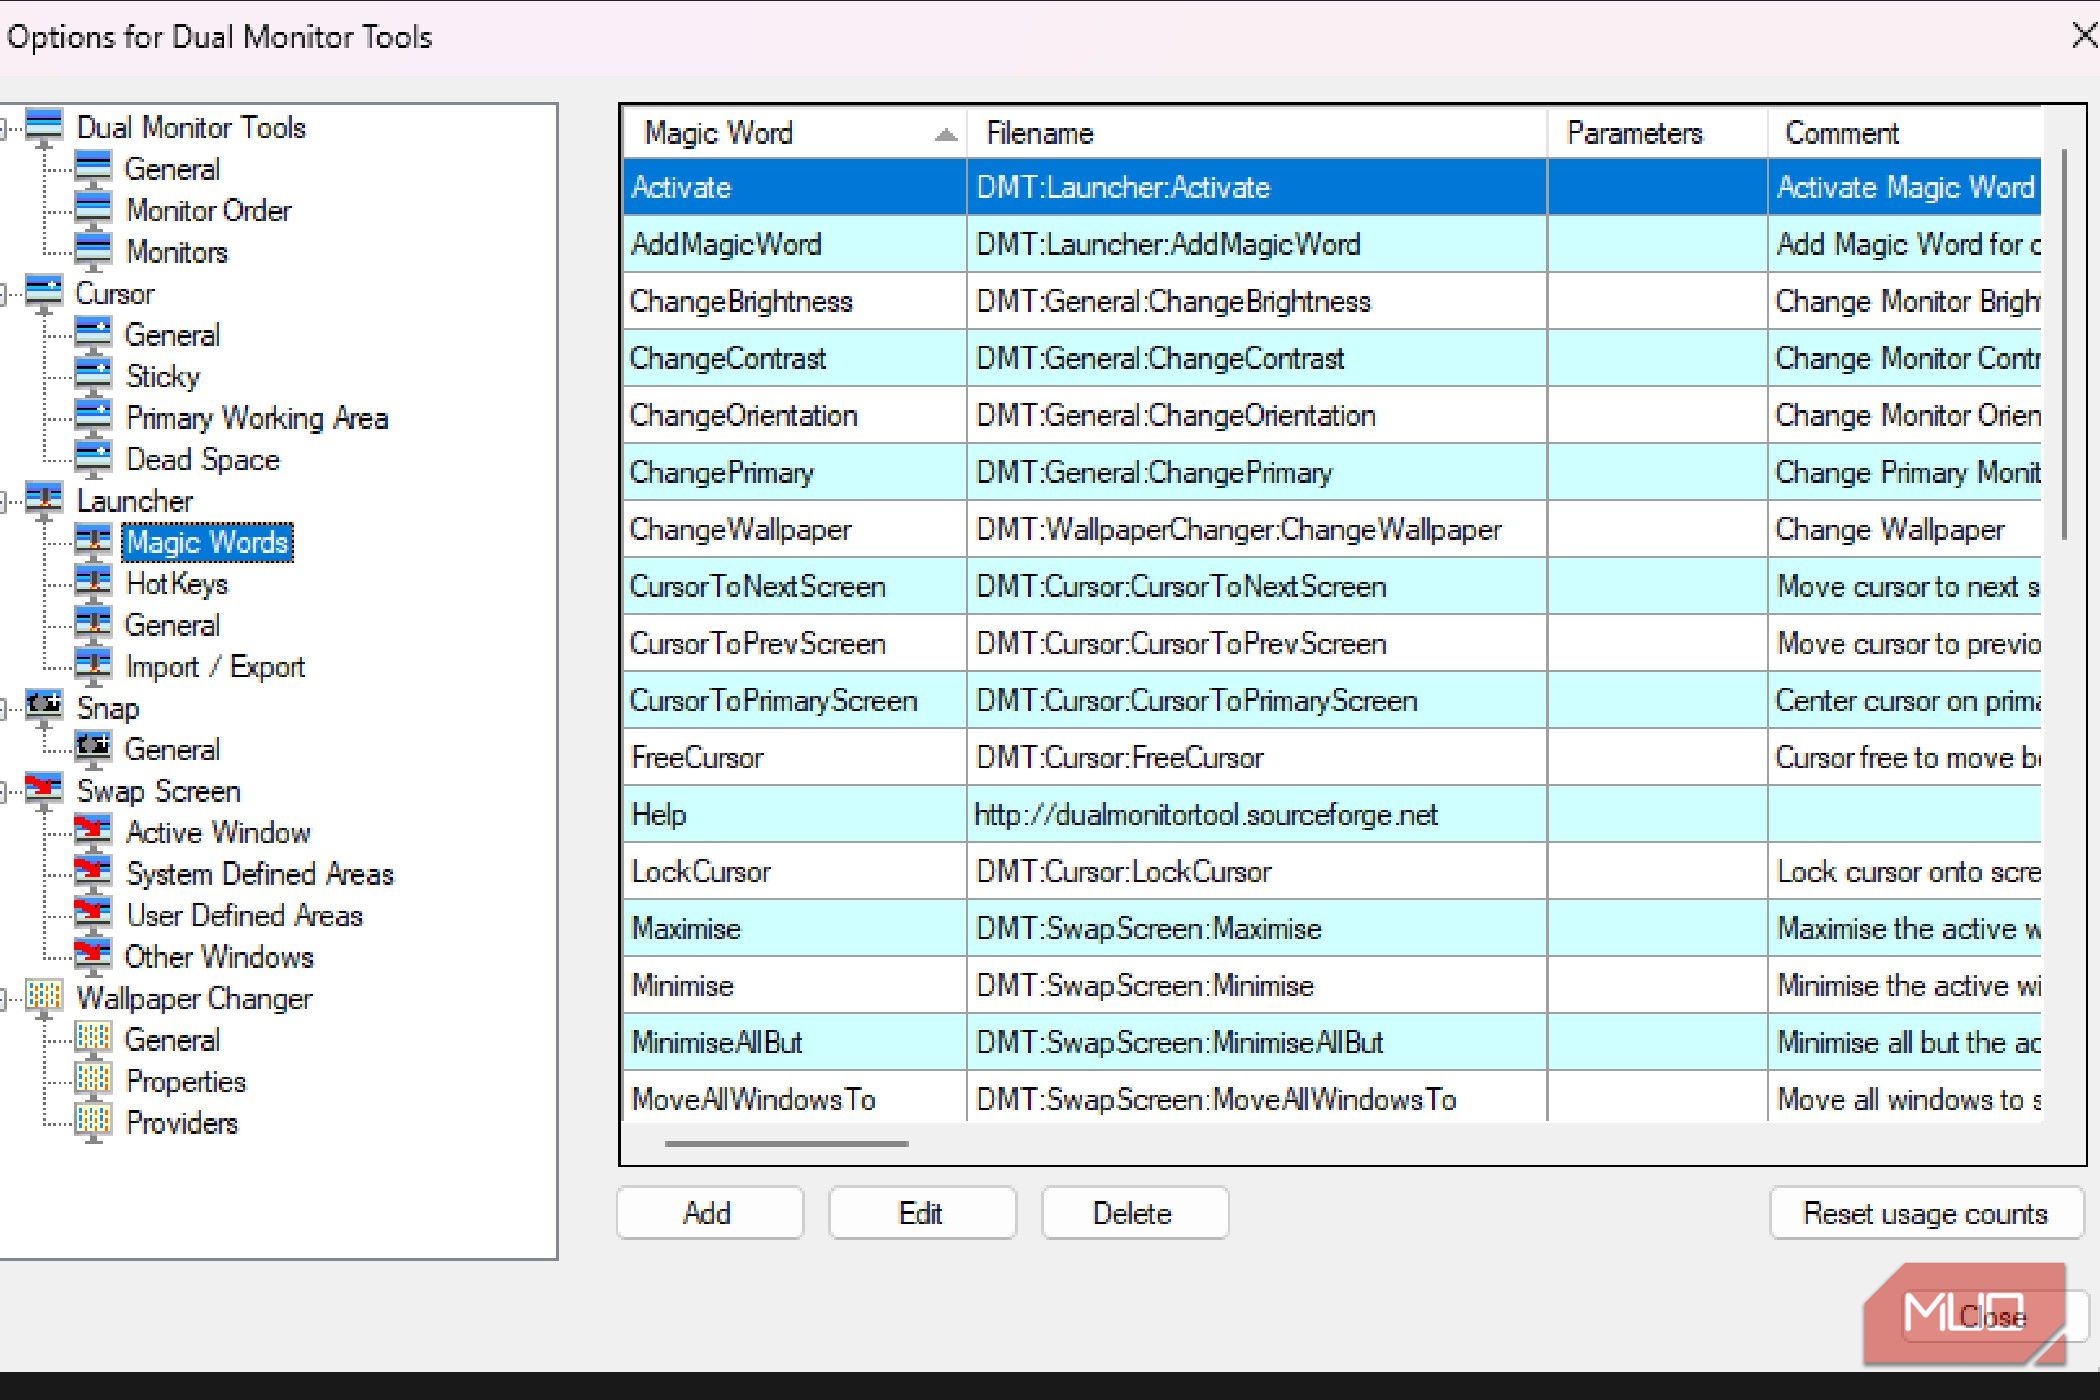Click the monitor icon beside Monitor Order
The height and width of the screenshot is (1400, 2100).
click(93, 210)
